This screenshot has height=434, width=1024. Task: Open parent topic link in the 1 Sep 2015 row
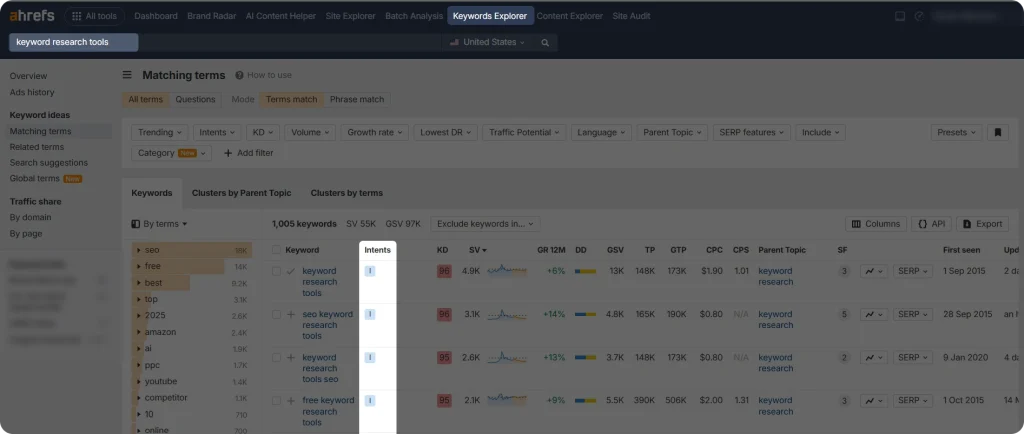pyautogui.click(x=776, y=277)
